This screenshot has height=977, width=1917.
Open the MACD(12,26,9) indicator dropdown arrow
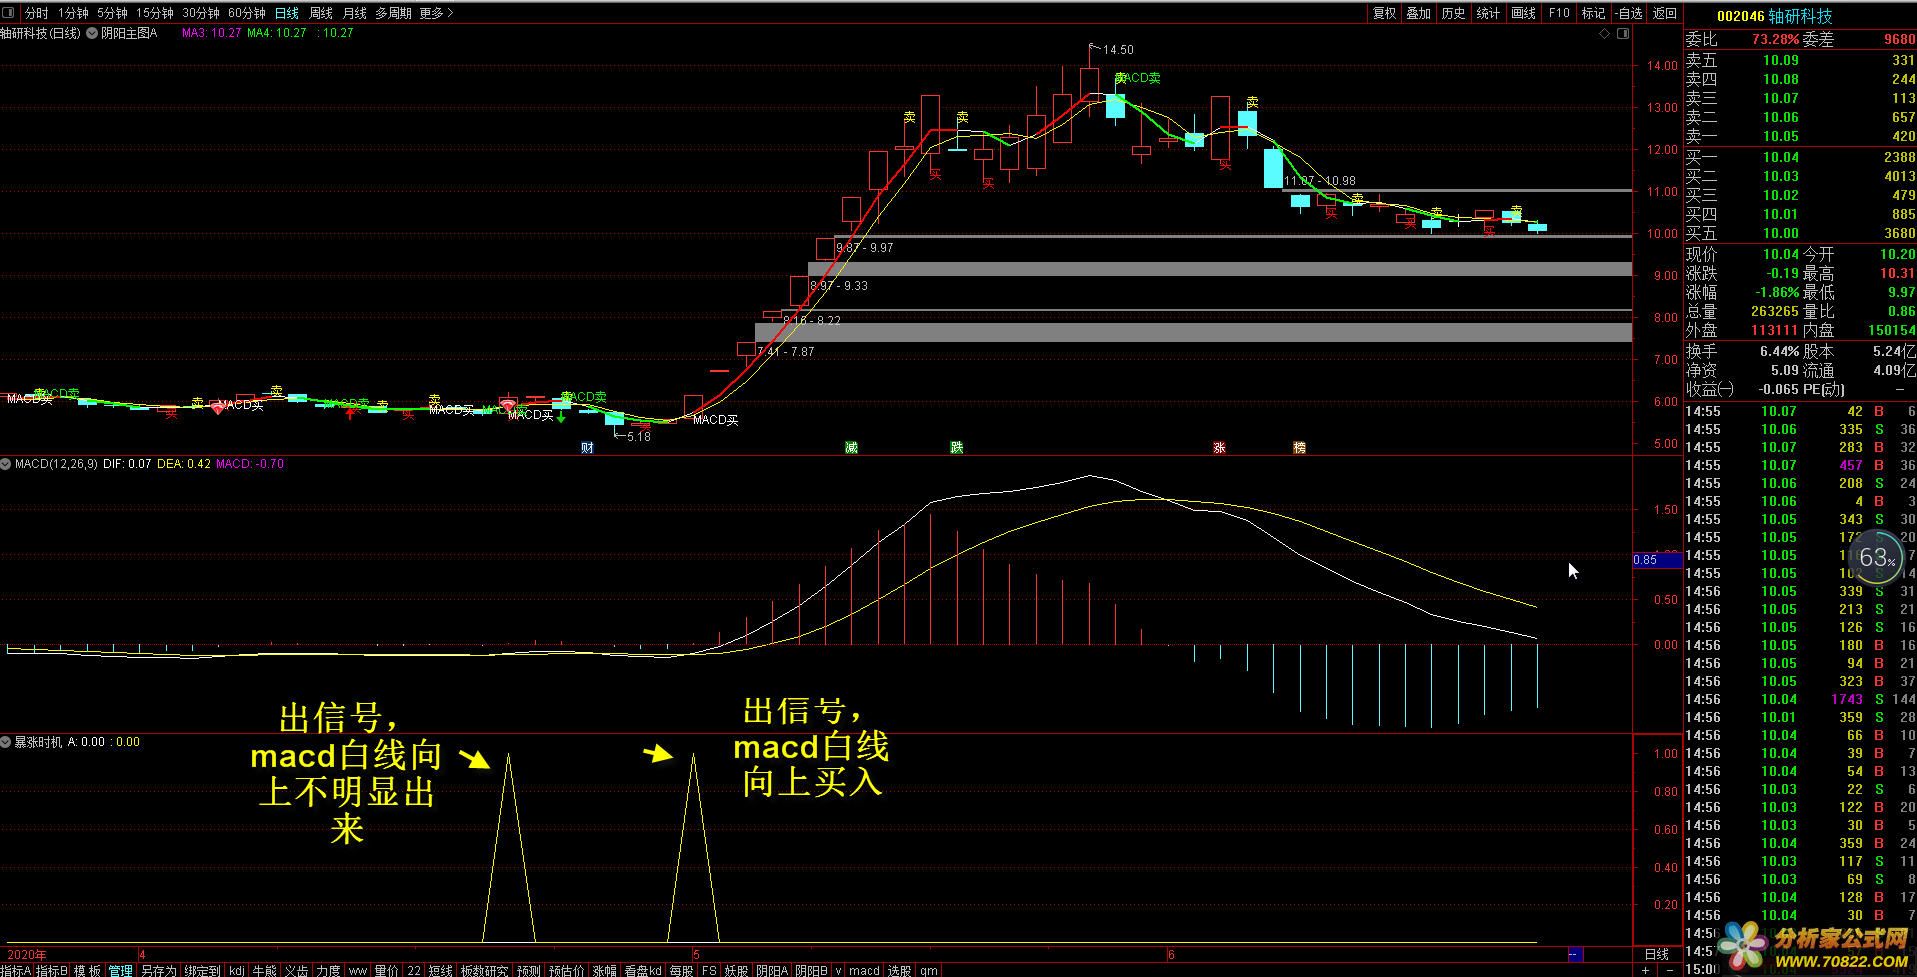[x=6, y=464]
